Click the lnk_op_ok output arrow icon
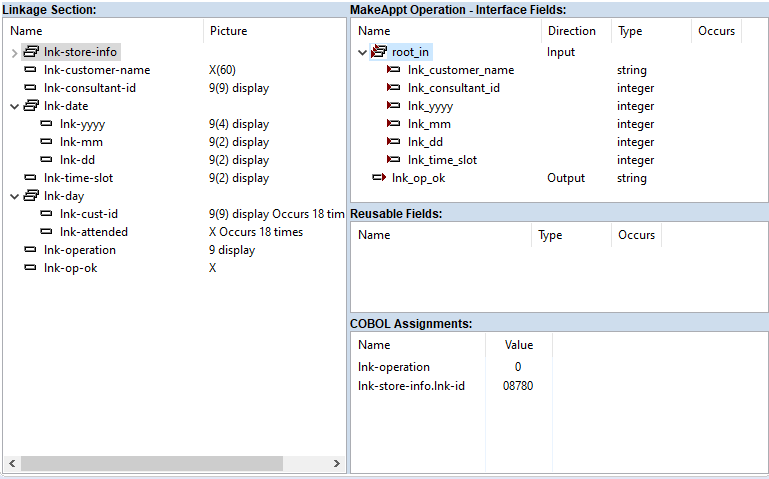The width and height of the screenshot is (769, 479). (x=378, y=178)
